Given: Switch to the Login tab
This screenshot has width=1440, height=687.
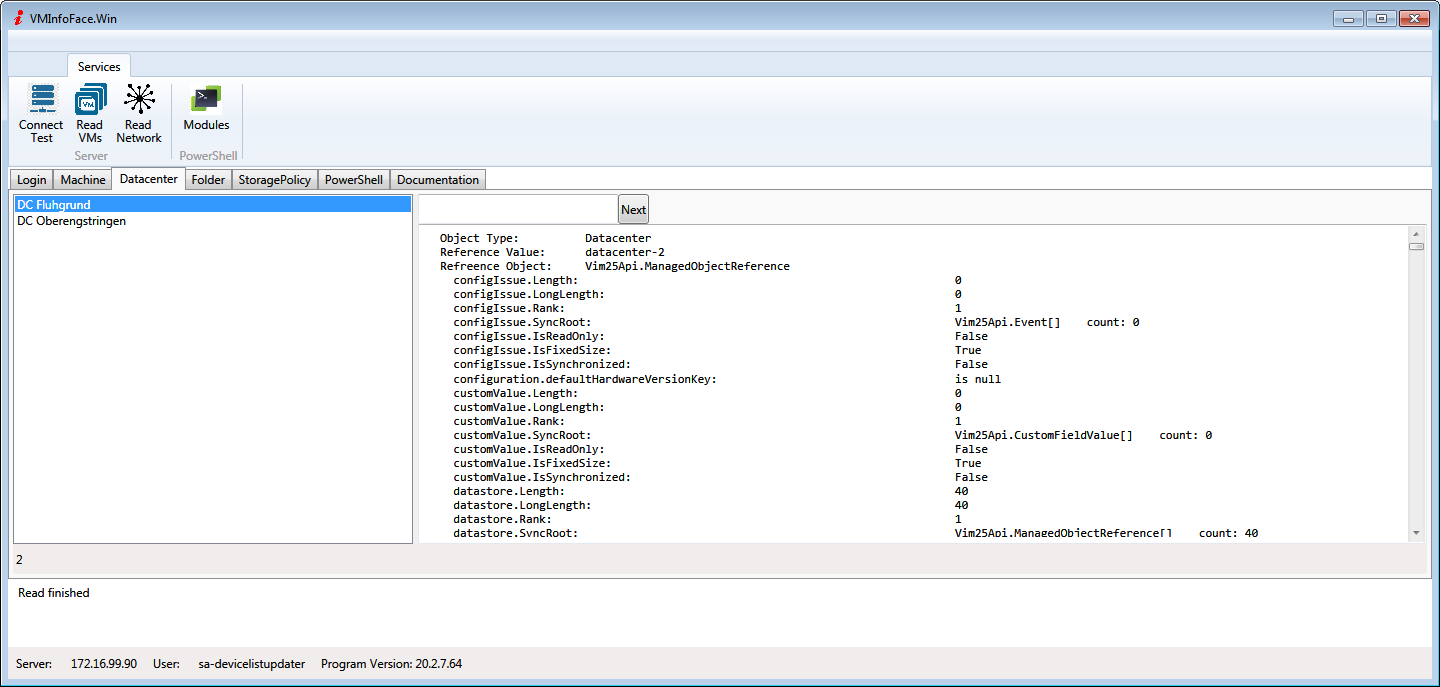Looking at the screenshot, I should [32, 180].
